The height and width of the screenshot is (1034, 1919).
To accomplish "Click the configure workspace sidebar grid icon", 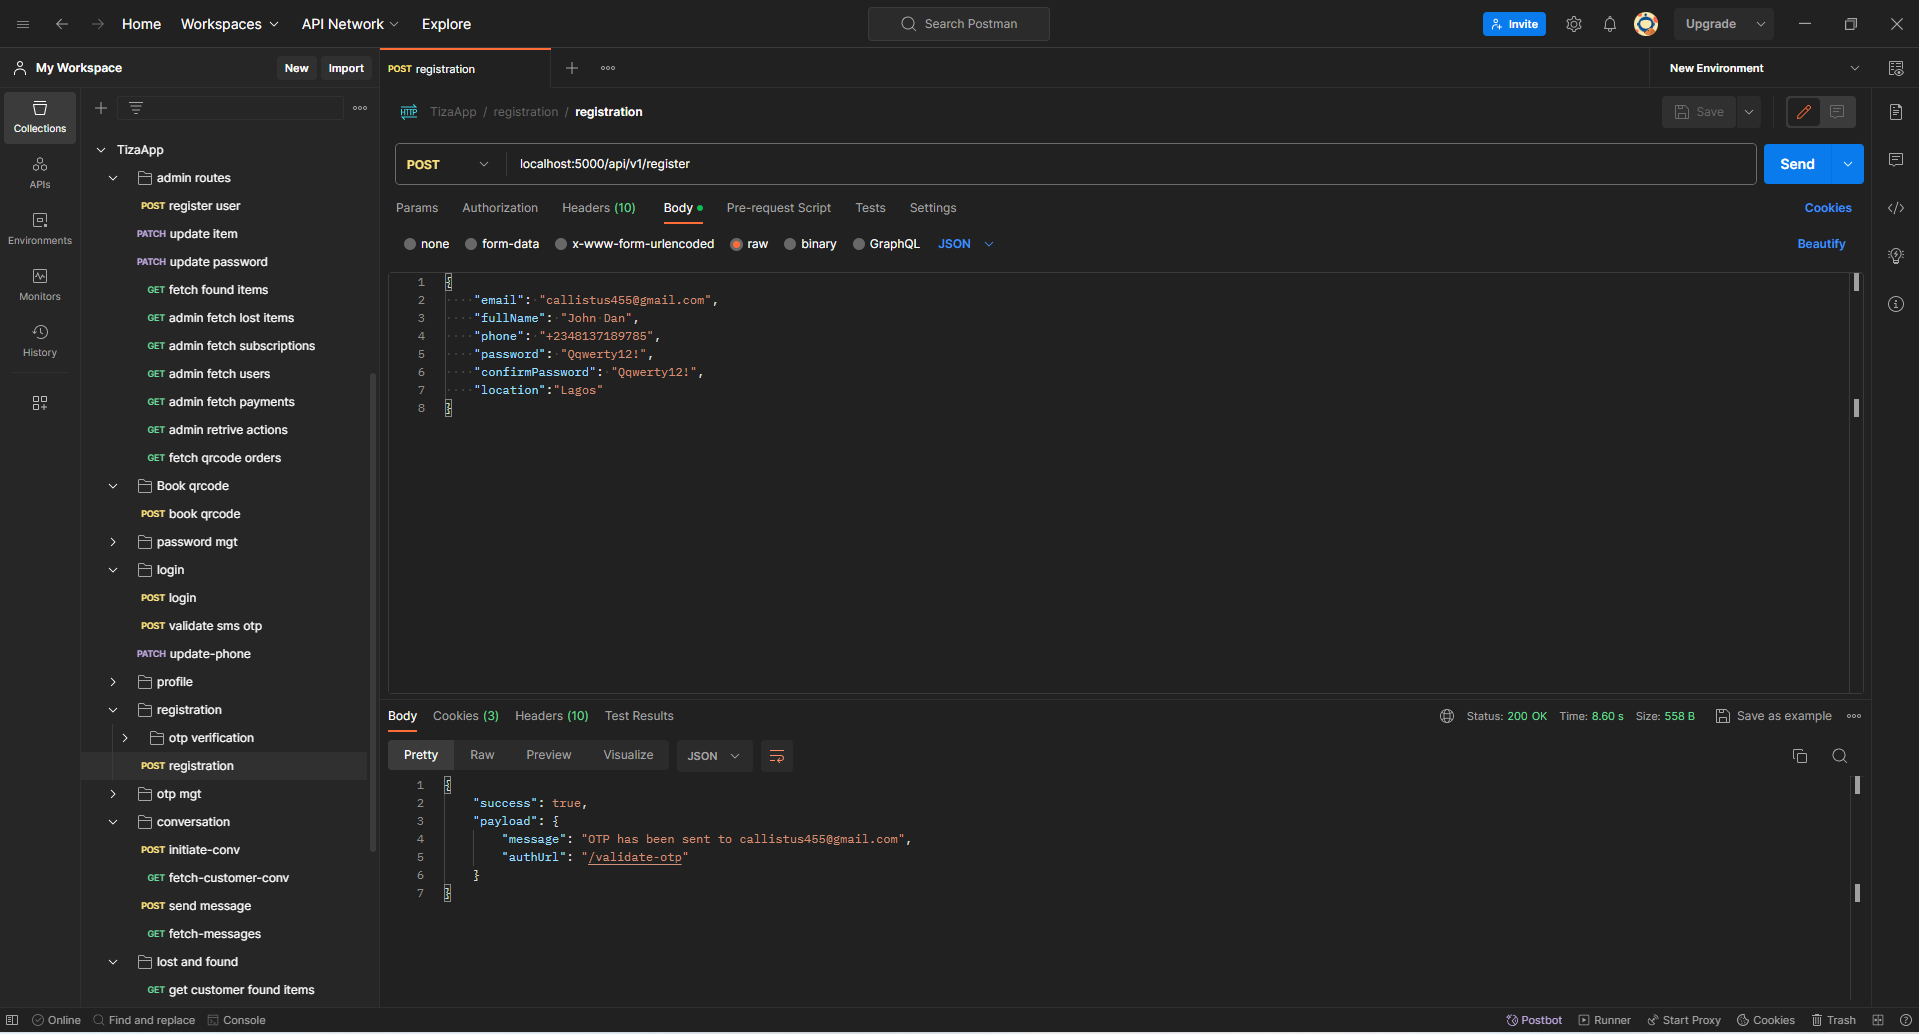I will [x=40, y=403].
